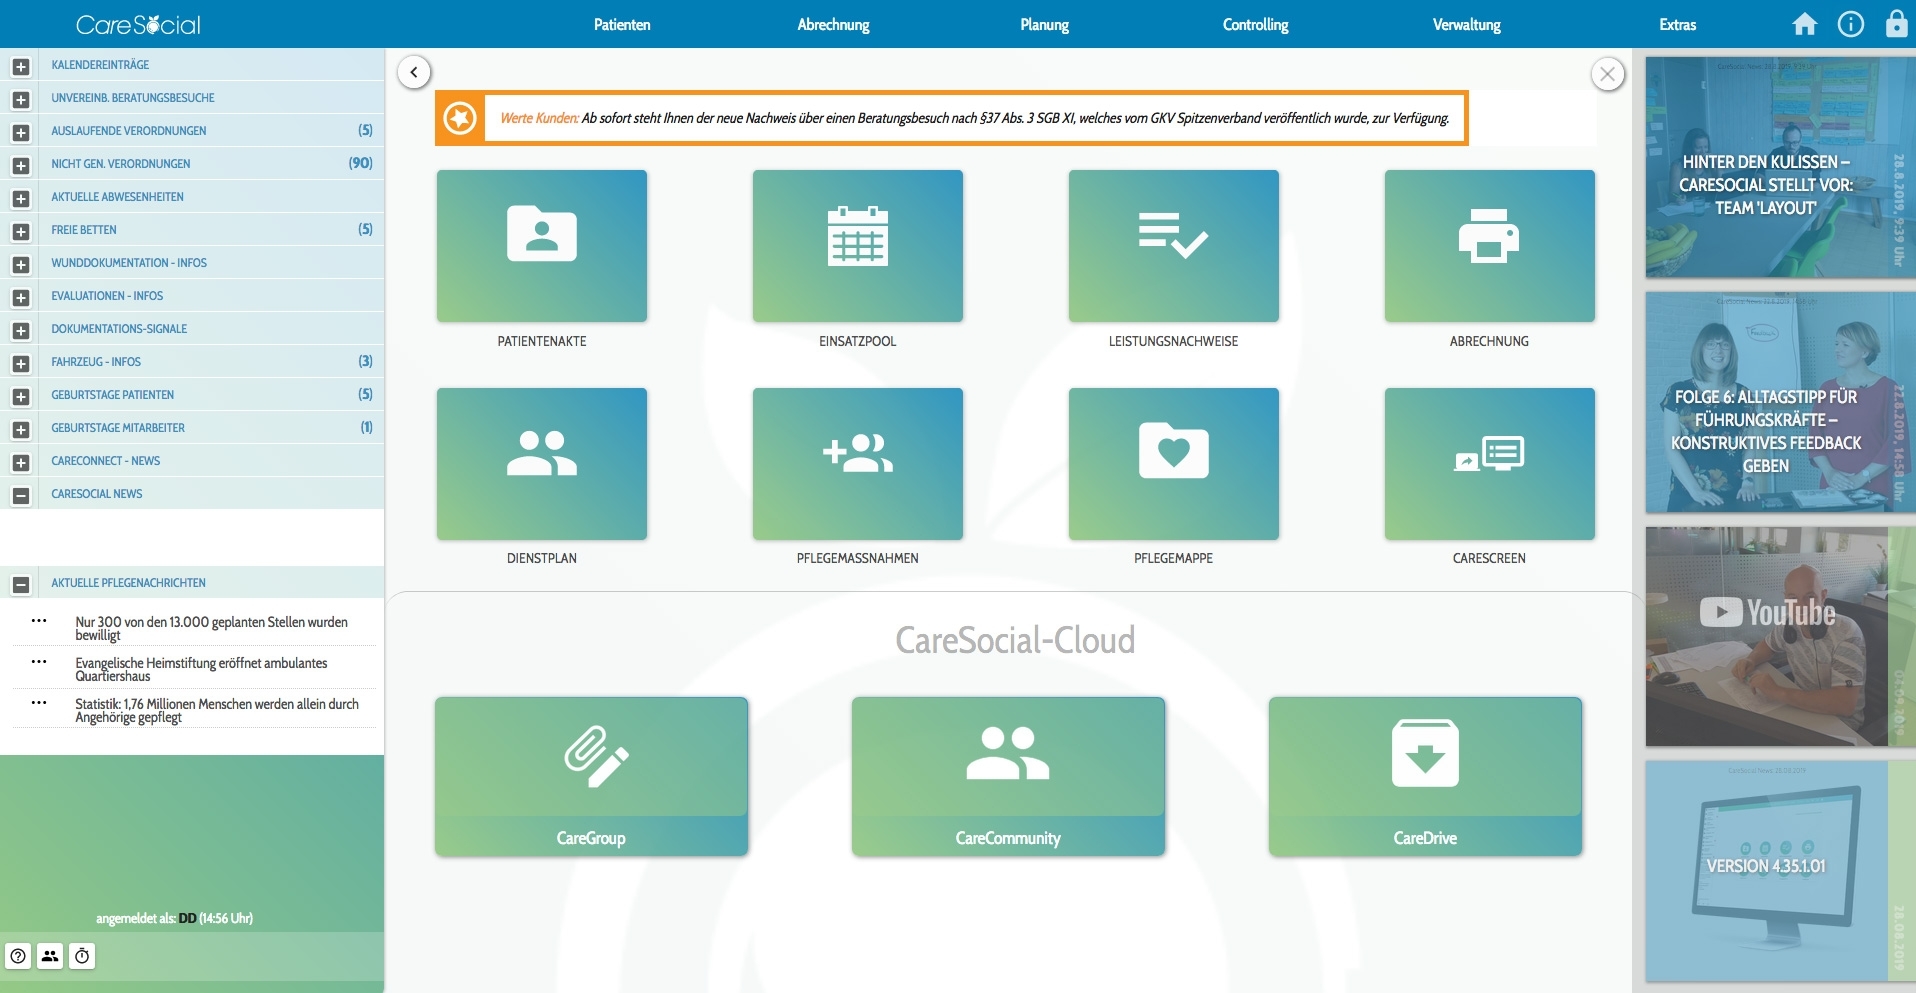This screenshot has height=993, width=1916.
Task: Go to the home page icon
Action: point(1805,24)
